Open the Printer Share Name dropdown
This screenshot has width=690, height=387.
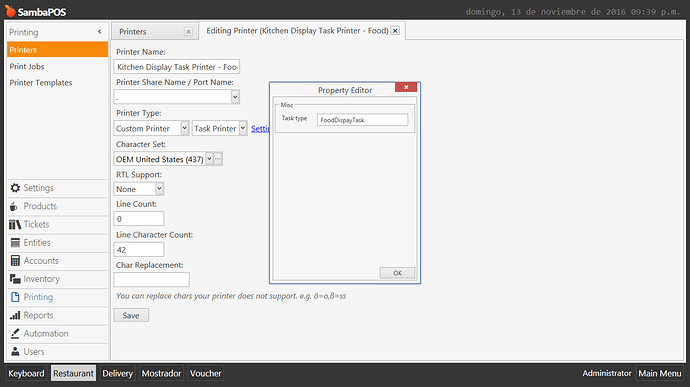[235, 97]
